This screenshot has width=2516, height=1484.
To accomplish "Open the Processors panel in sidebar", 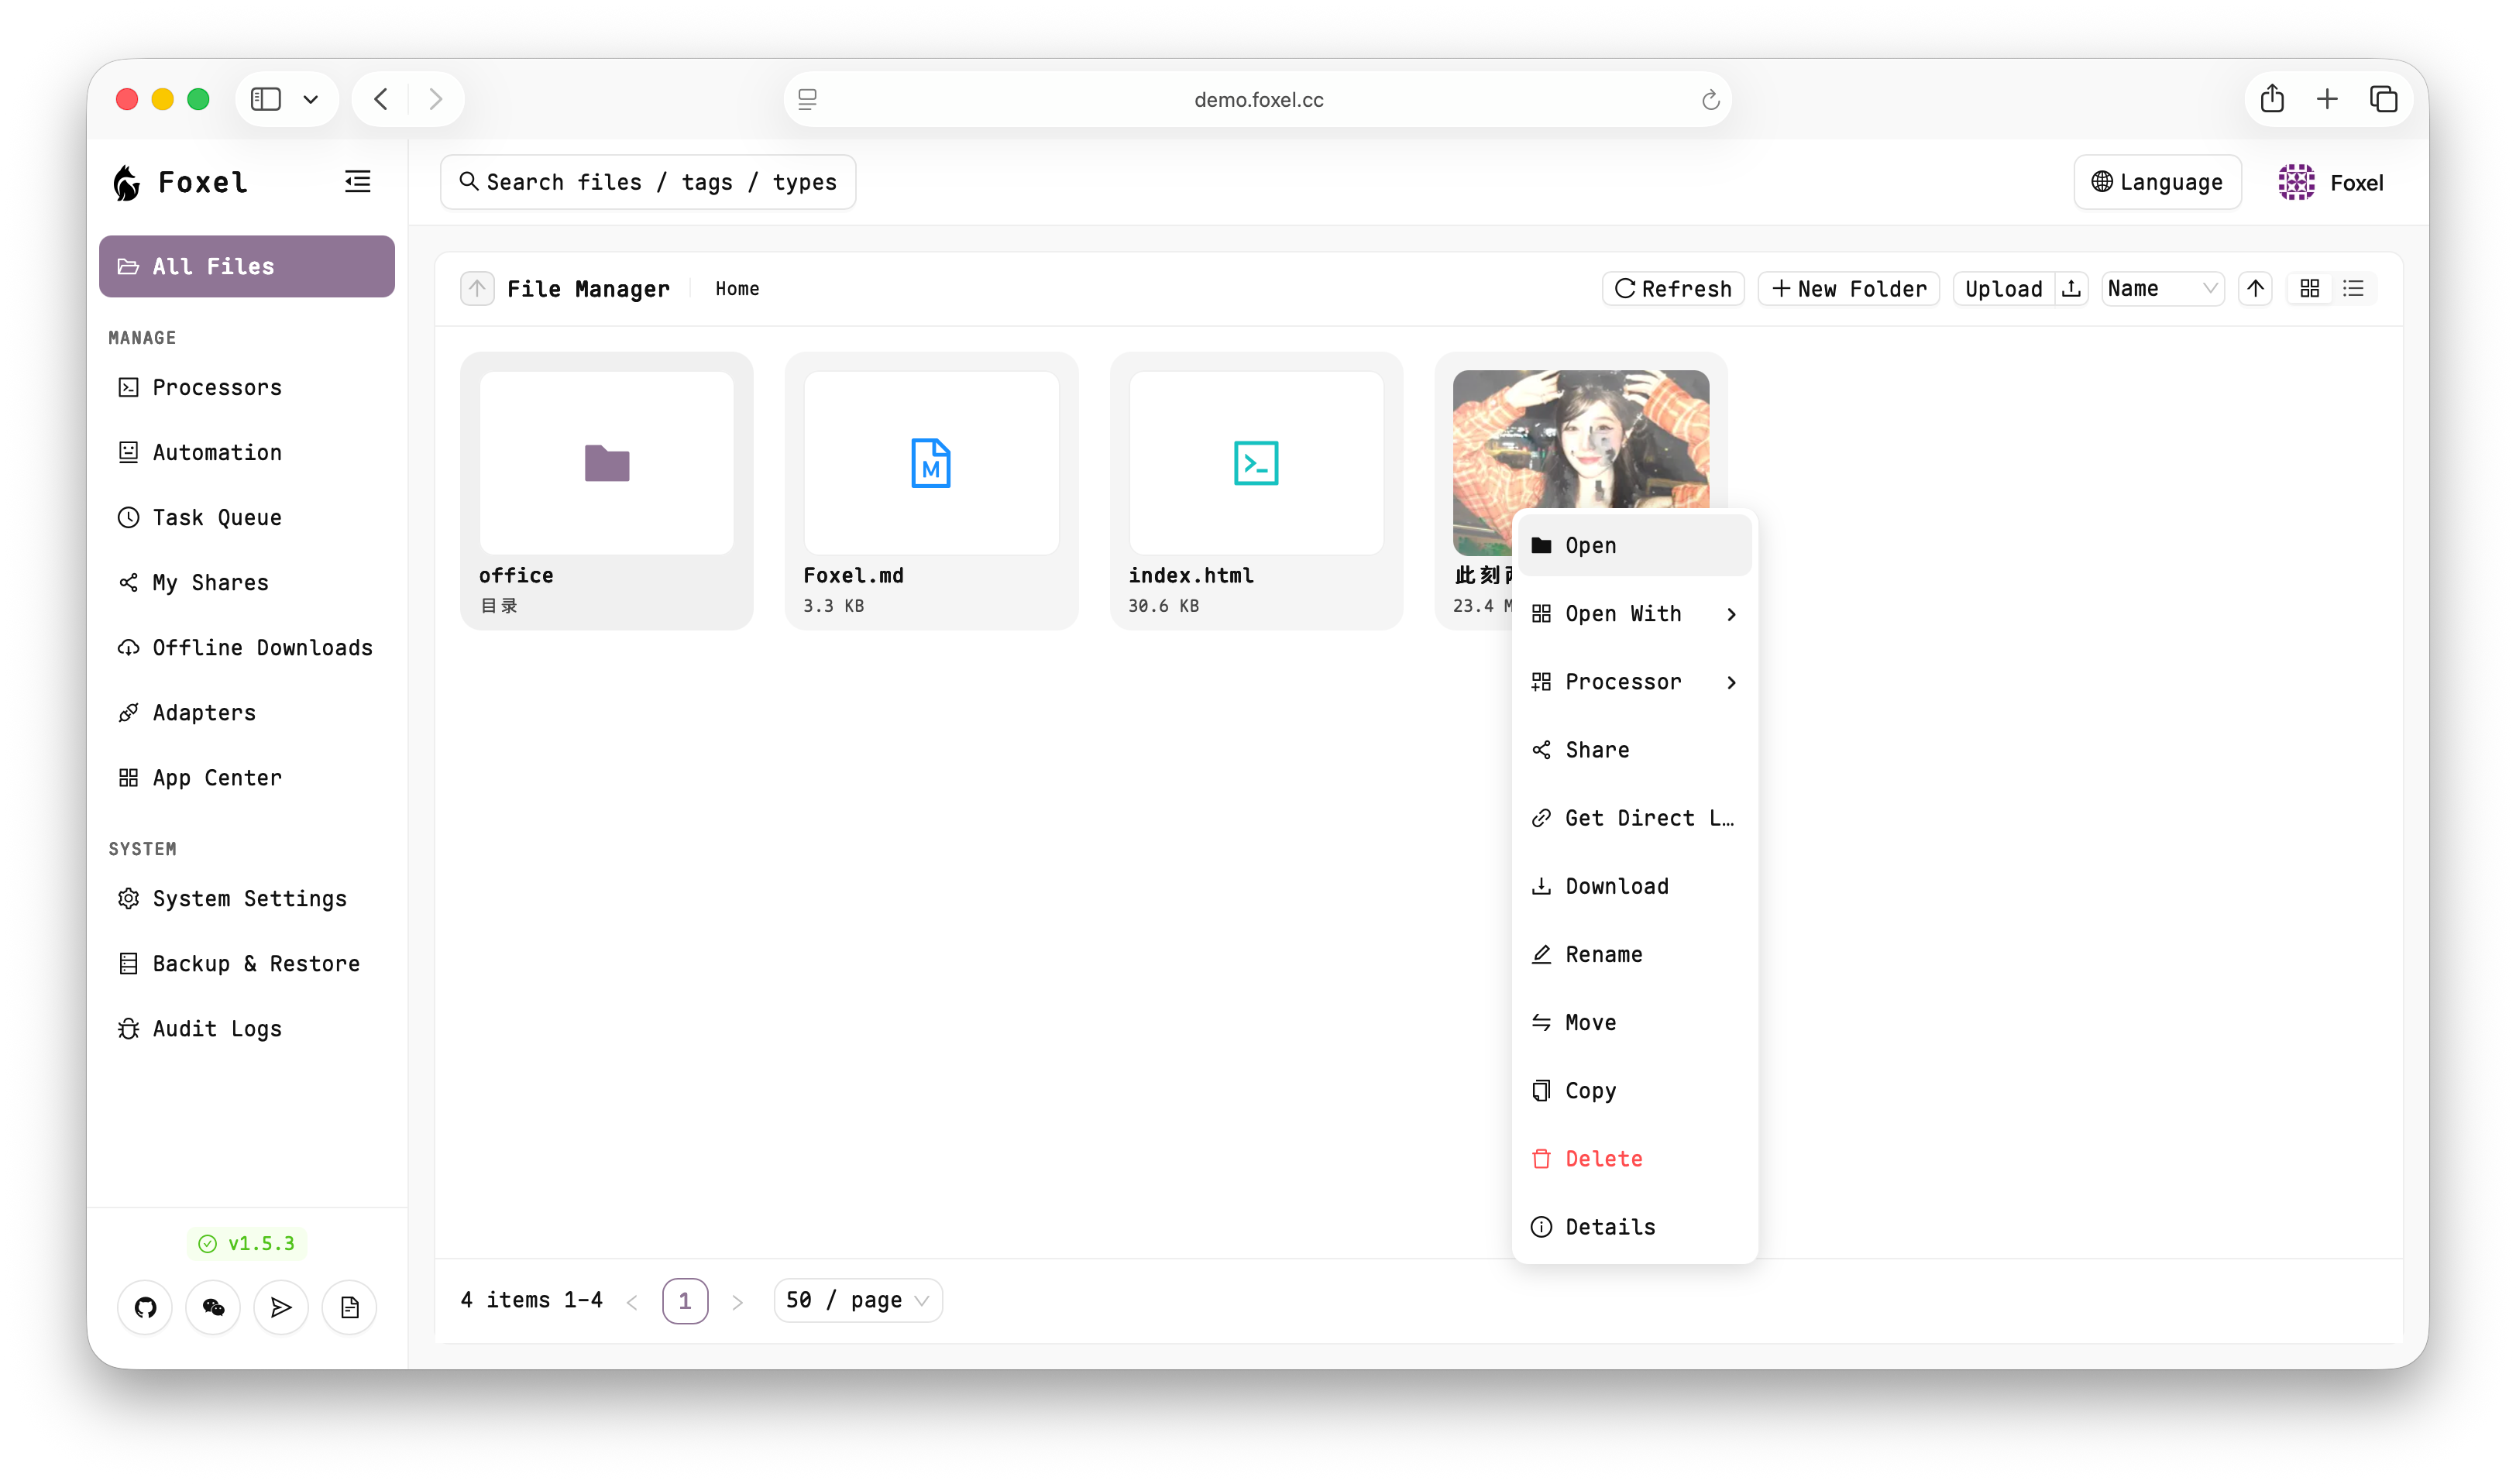I will click(x=216, y=387).
